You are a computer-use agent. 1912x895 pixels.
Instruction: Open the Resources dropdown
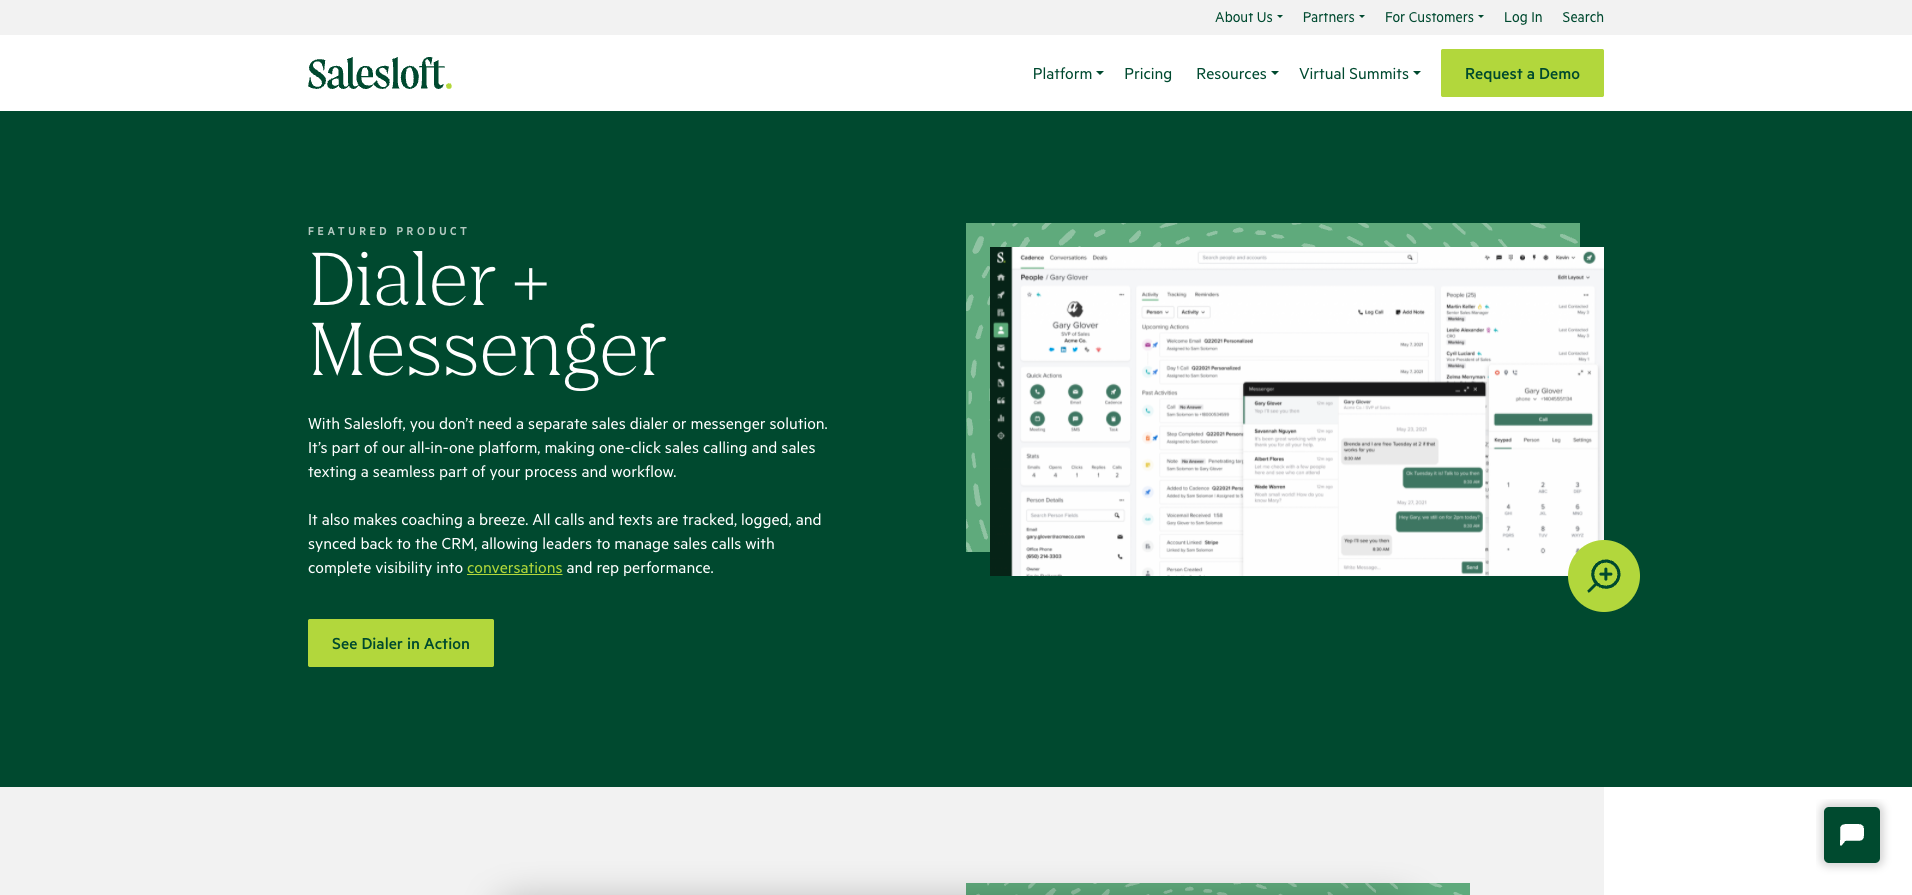tap(1237, 74)
